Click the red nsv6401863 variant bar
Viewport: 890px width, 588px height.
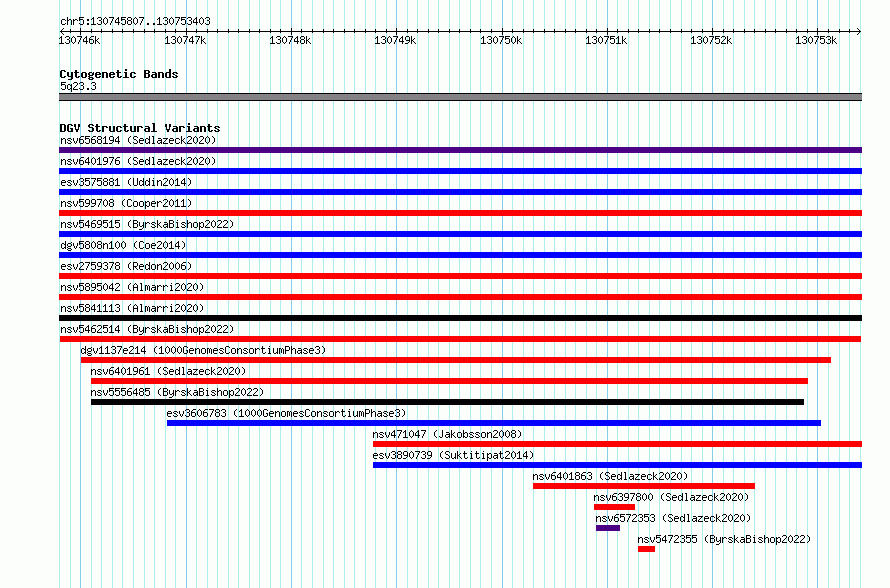644,486
